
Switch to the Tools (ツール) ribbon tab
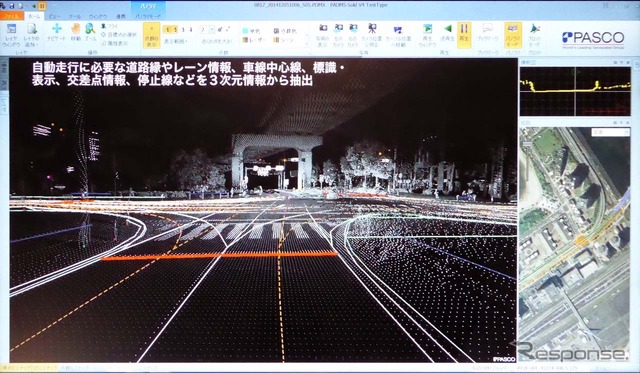75,17
